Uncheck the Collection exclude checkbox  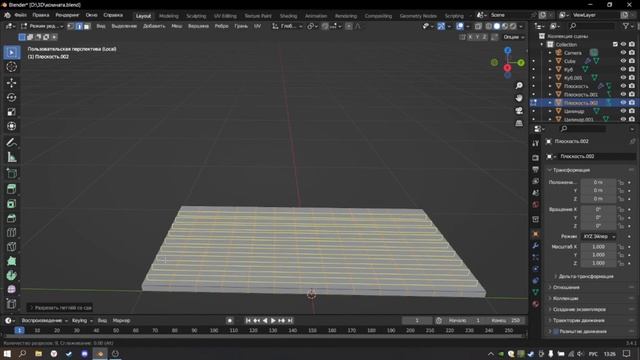[x=615, y=44]
